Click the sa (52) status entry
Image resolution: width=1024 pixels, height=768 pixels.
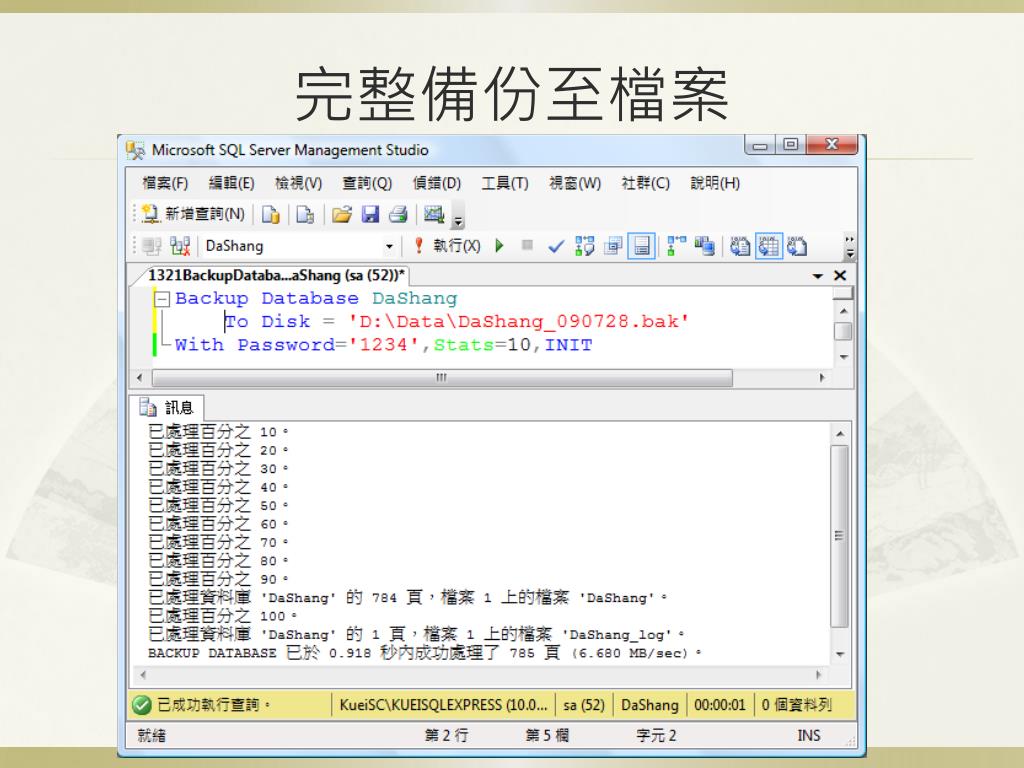(x=584, y=705)
